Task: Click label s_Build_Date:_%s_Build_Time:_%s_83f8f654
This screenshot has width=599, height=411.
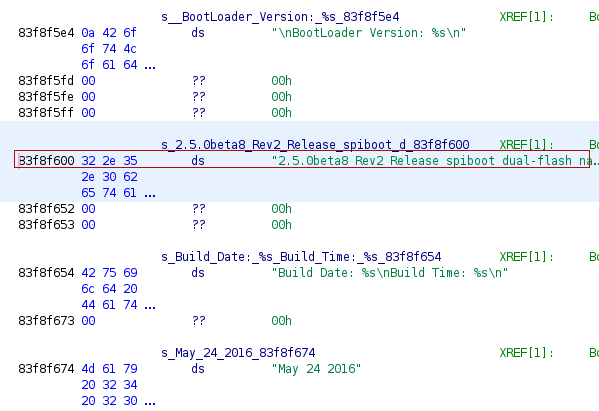Action: click(x=301, y=257)
